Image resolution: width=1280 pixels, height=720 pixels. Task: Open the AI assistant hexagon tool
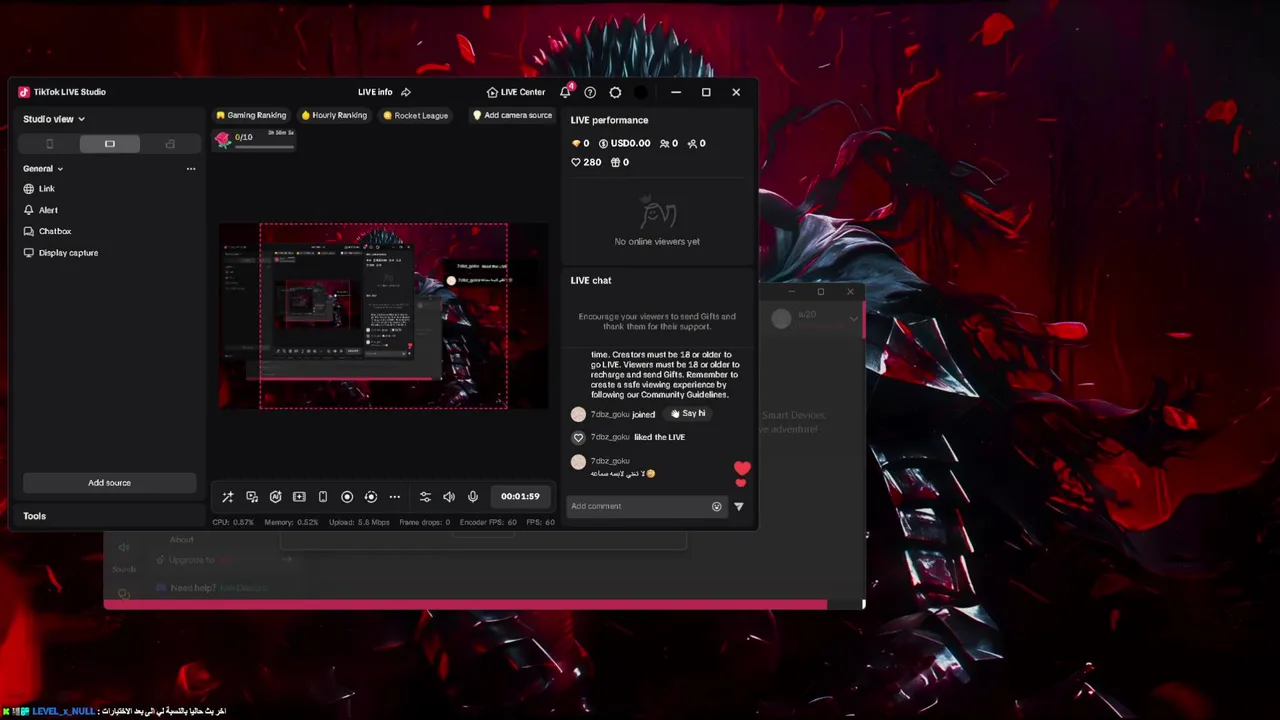(276, 497)
